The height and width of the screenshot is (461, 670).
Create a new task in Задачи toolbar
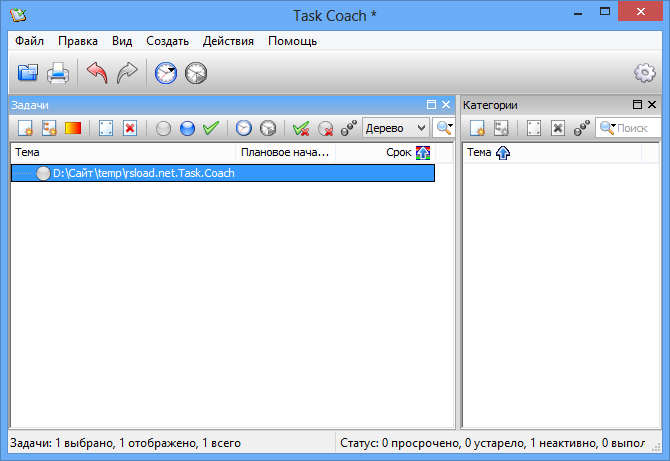pos(26,128)
